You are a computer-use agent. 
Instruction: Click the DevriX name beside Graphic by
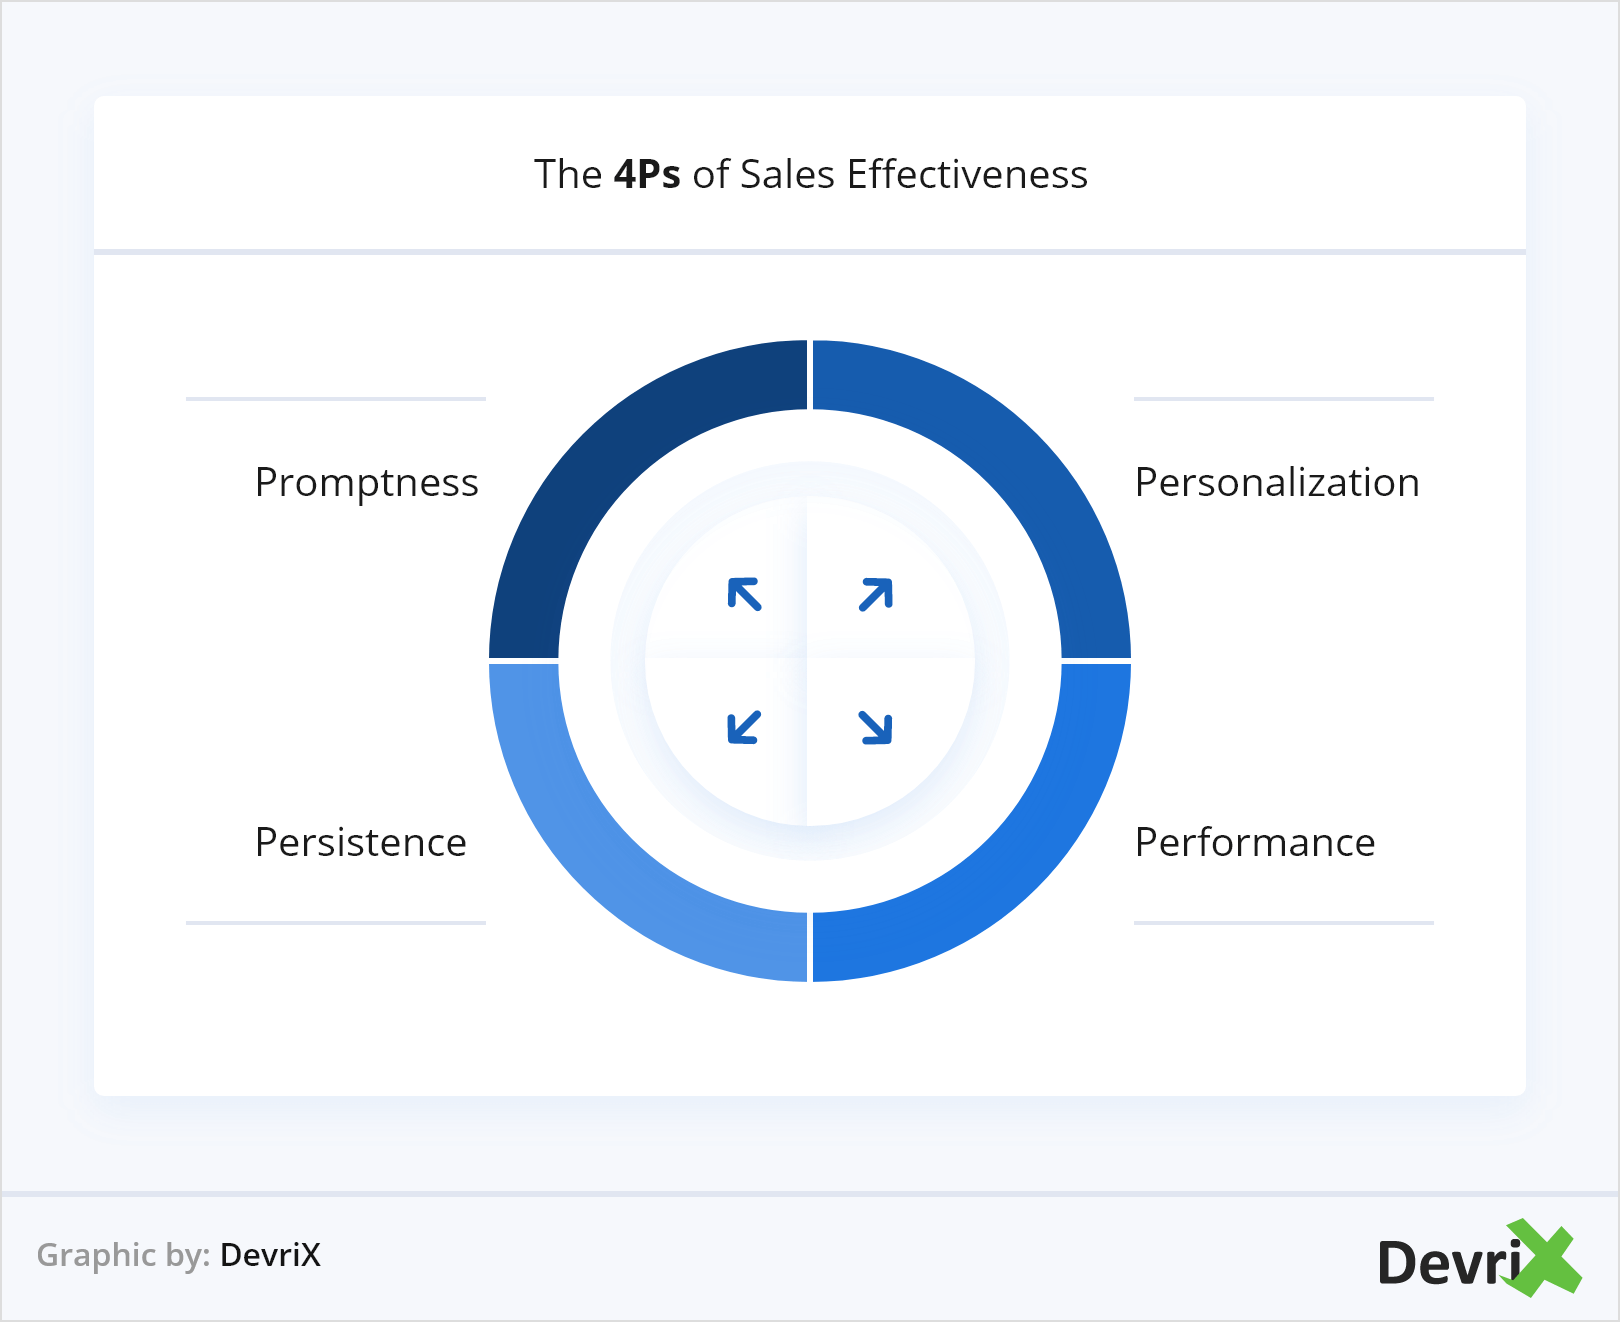270,1255
